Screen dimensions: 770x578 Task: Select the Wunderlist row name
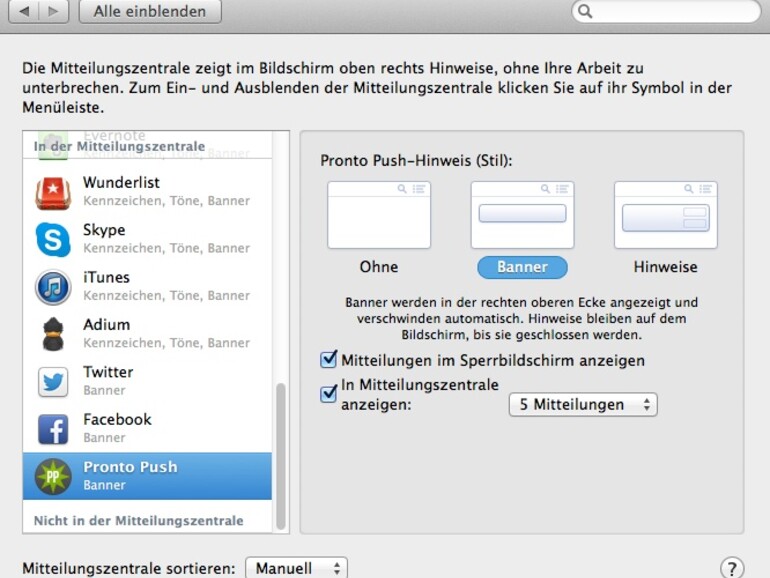(121, 182)
